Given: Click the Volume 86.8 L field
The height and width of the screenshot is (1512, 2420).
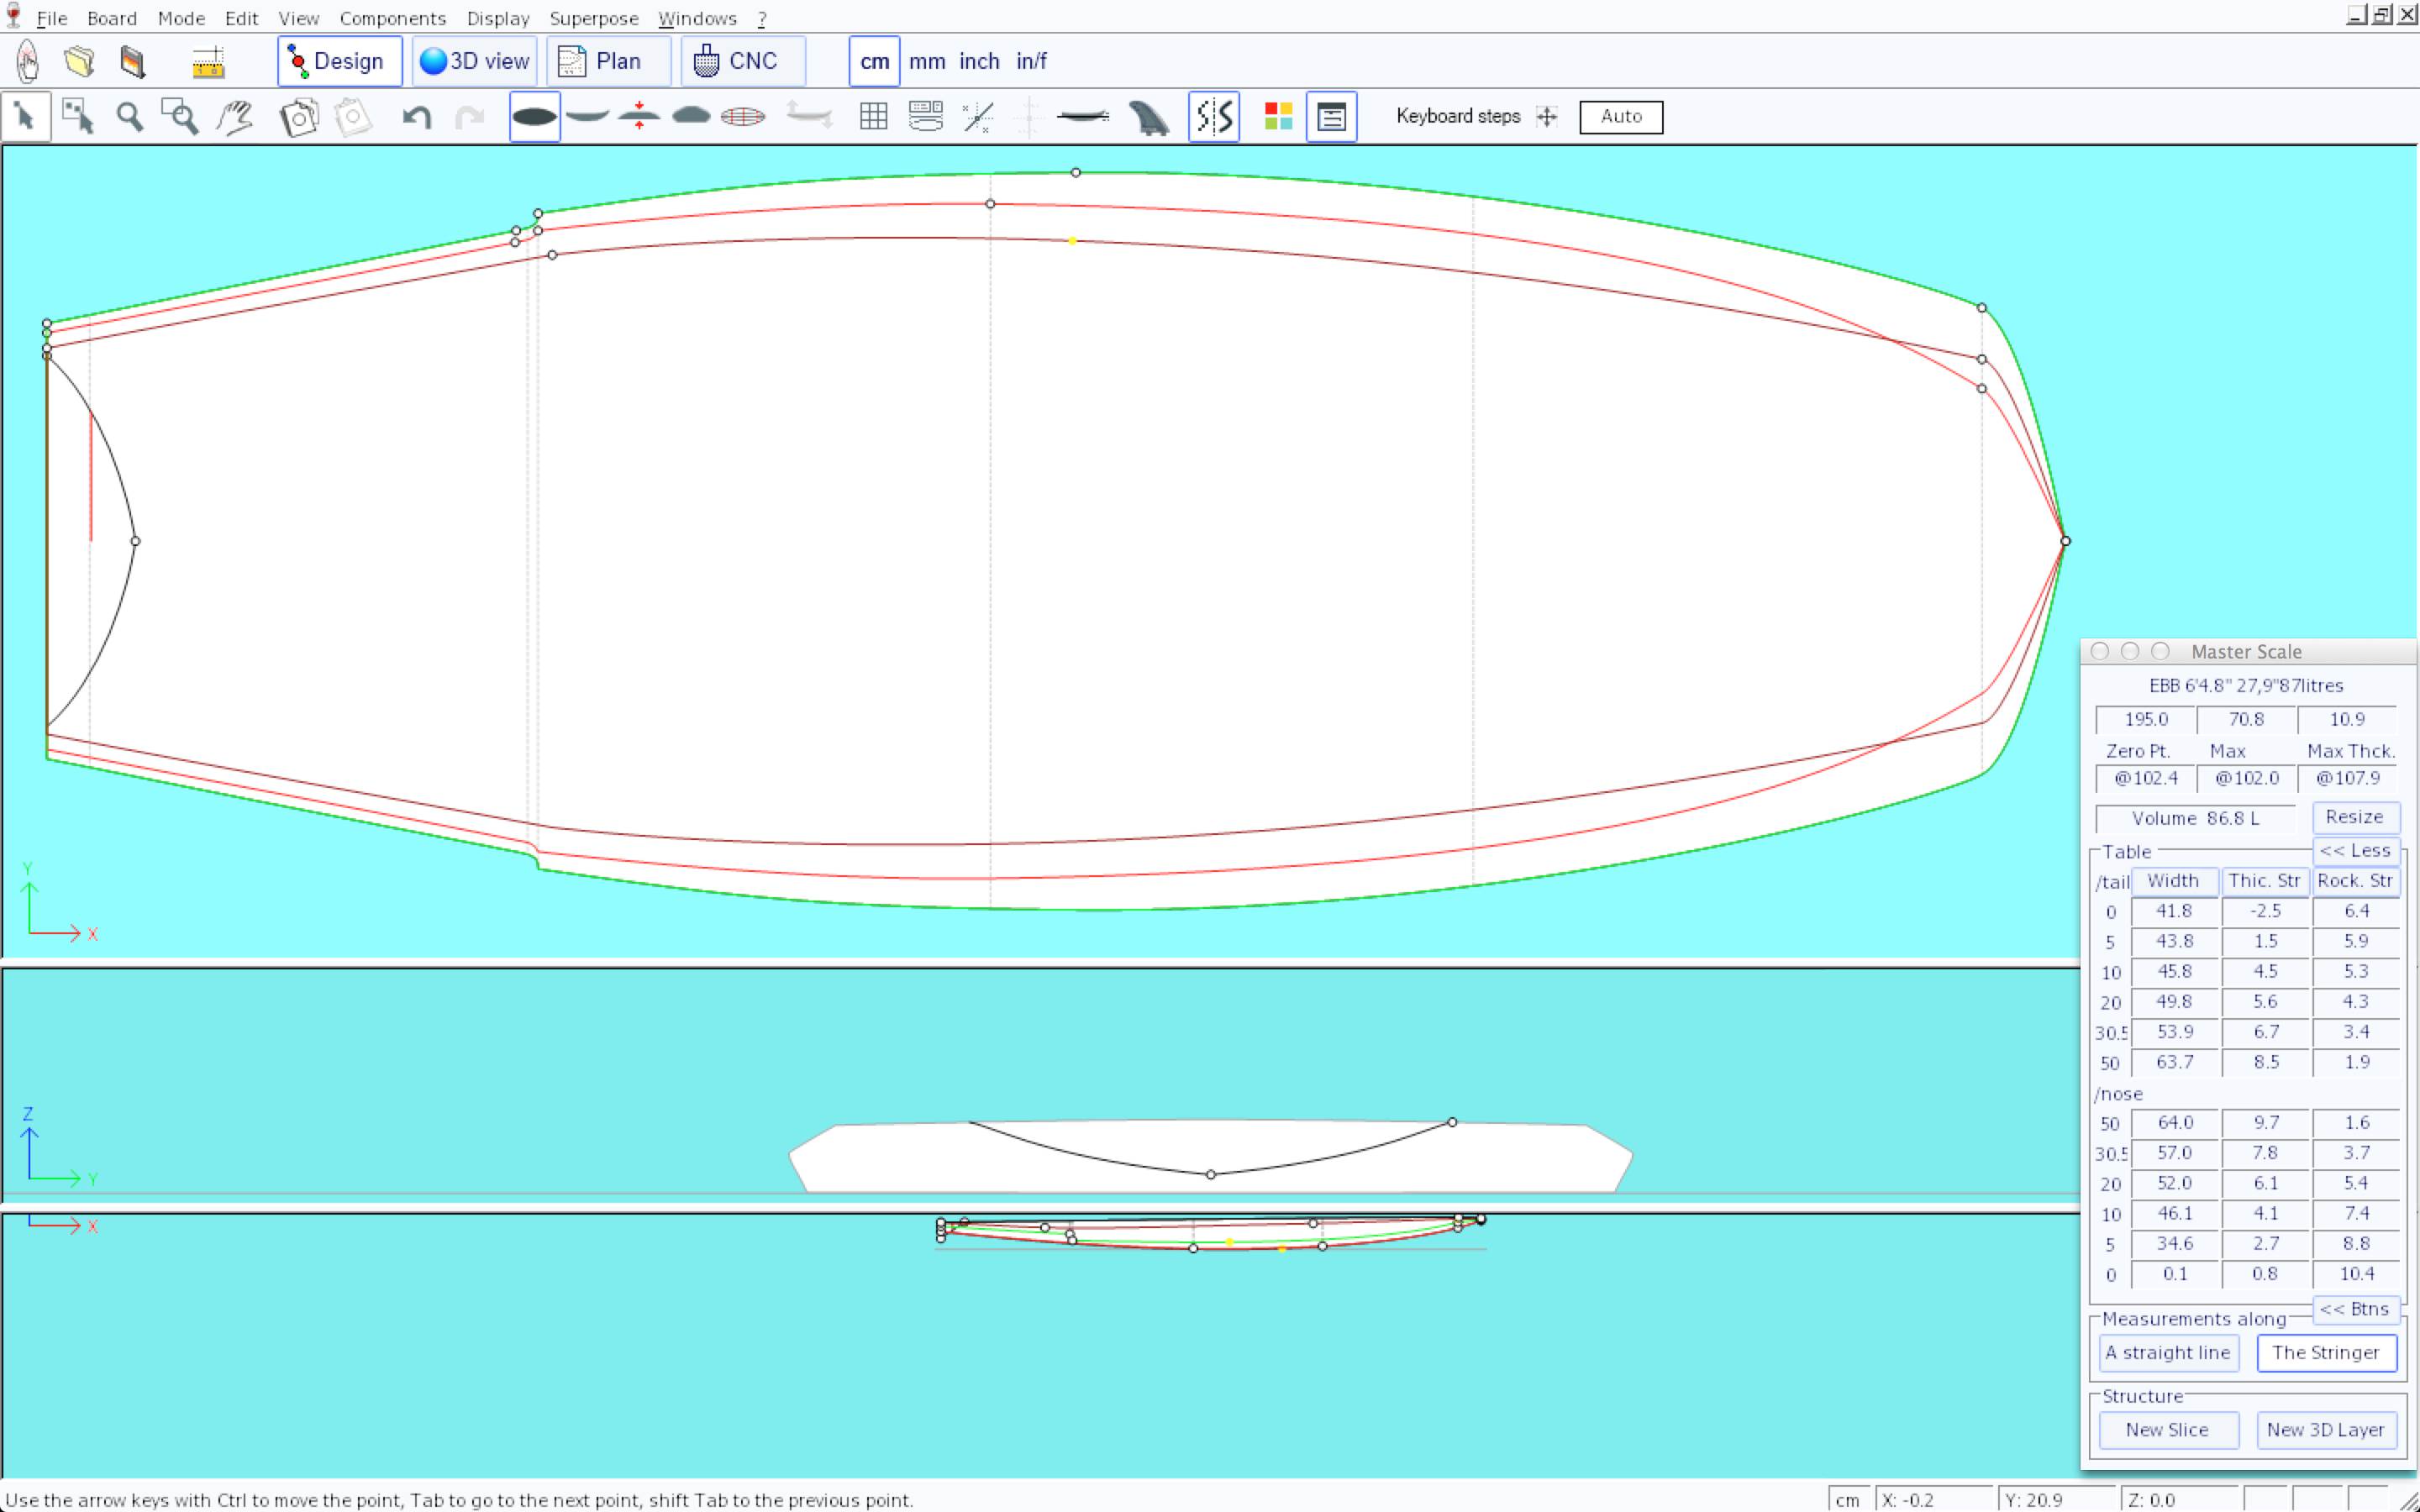Looking at the screenshot, I should 2194,818.
